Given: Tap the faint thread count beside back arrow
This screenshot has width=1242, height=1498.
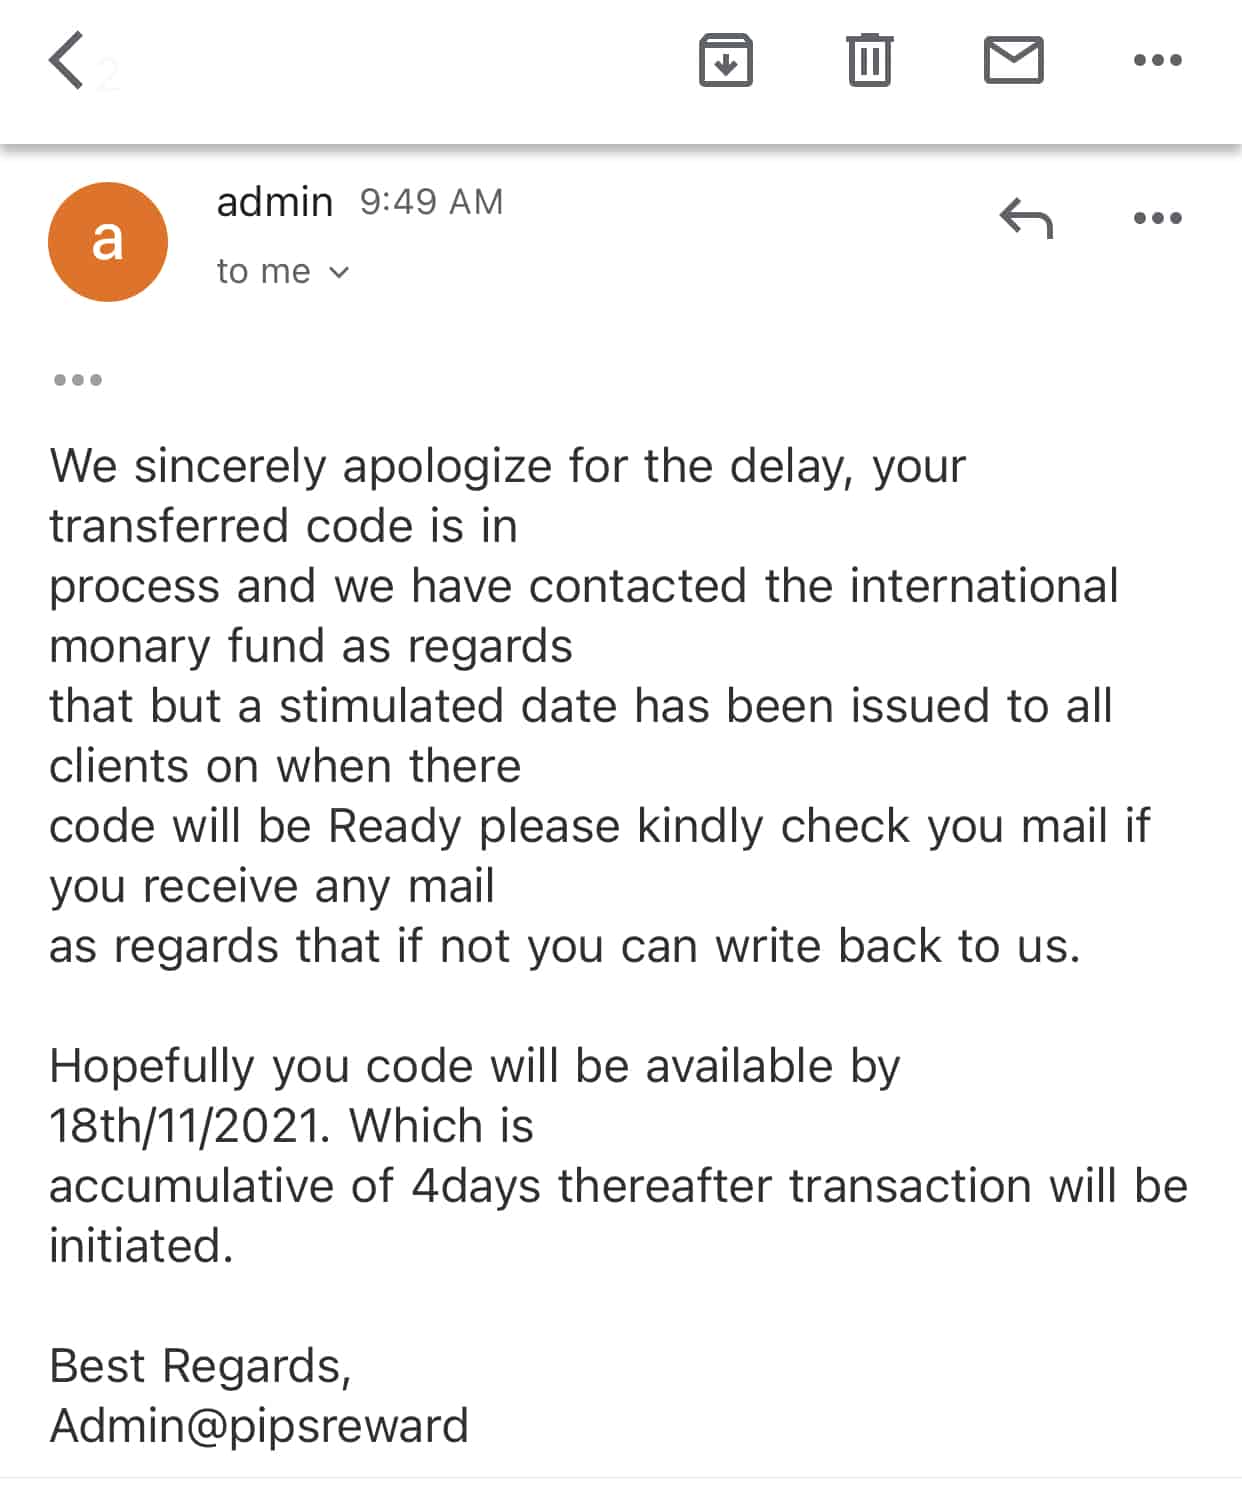Looking at the screenshot, I should point(109,76).
